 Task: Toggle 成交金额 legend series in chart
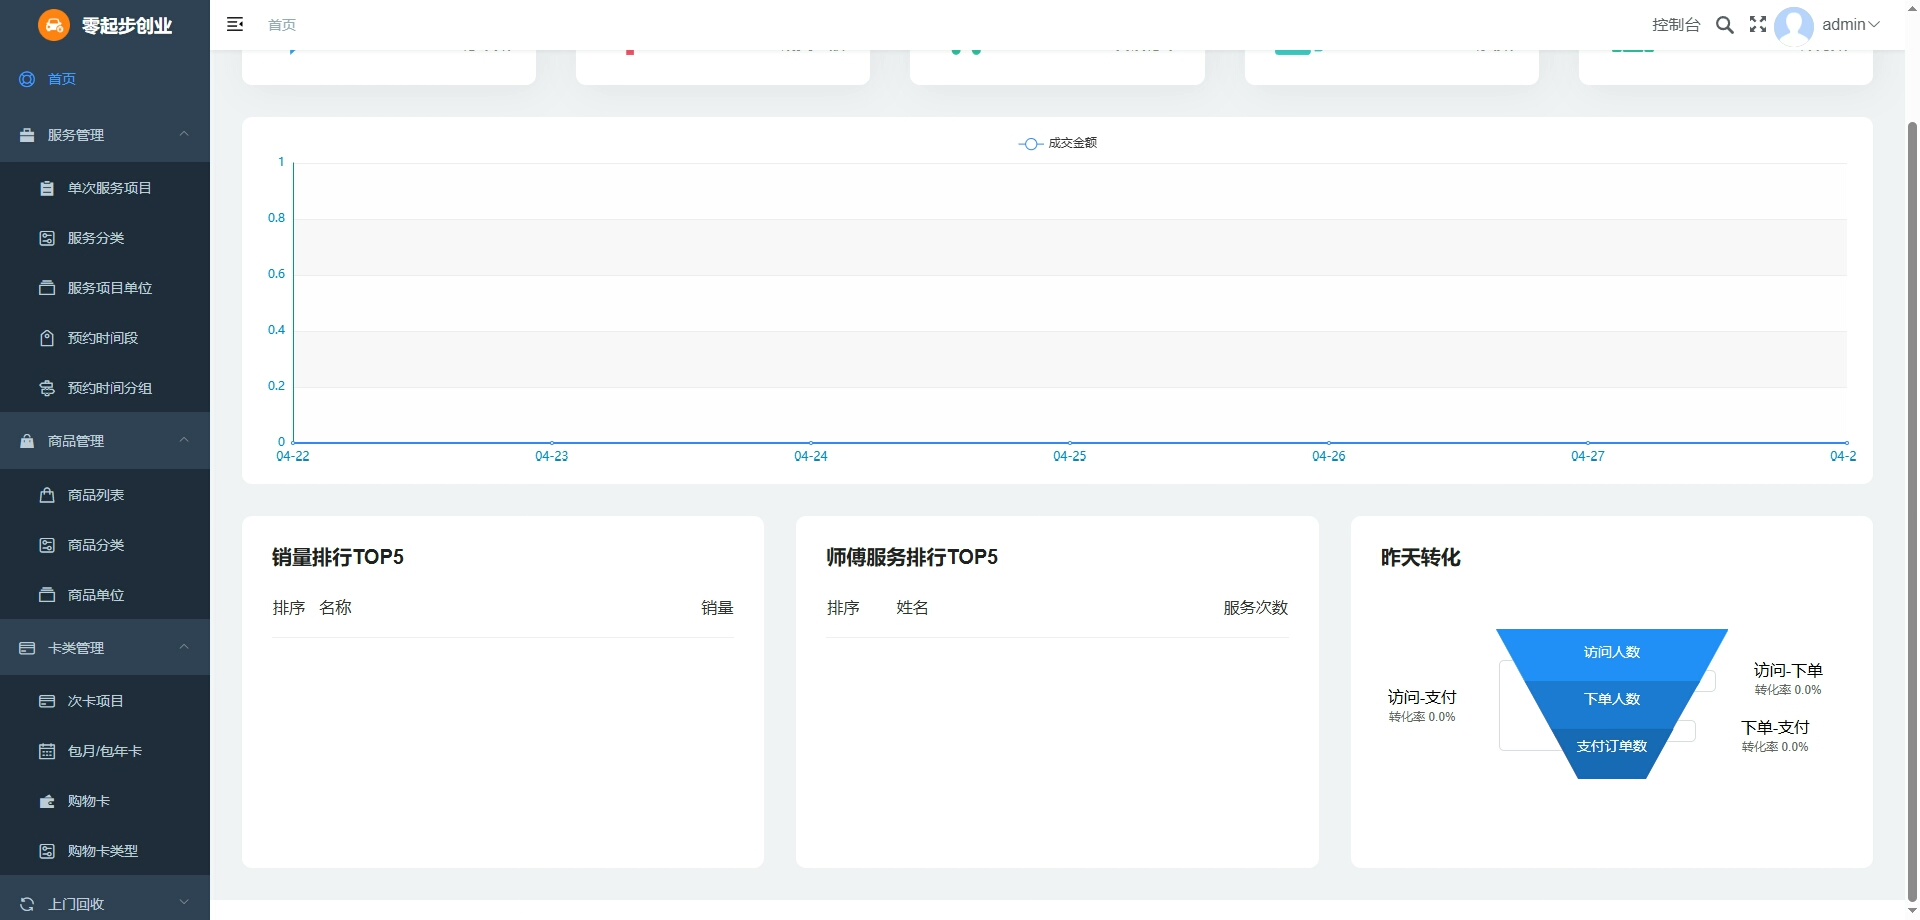click(1058, 143)
